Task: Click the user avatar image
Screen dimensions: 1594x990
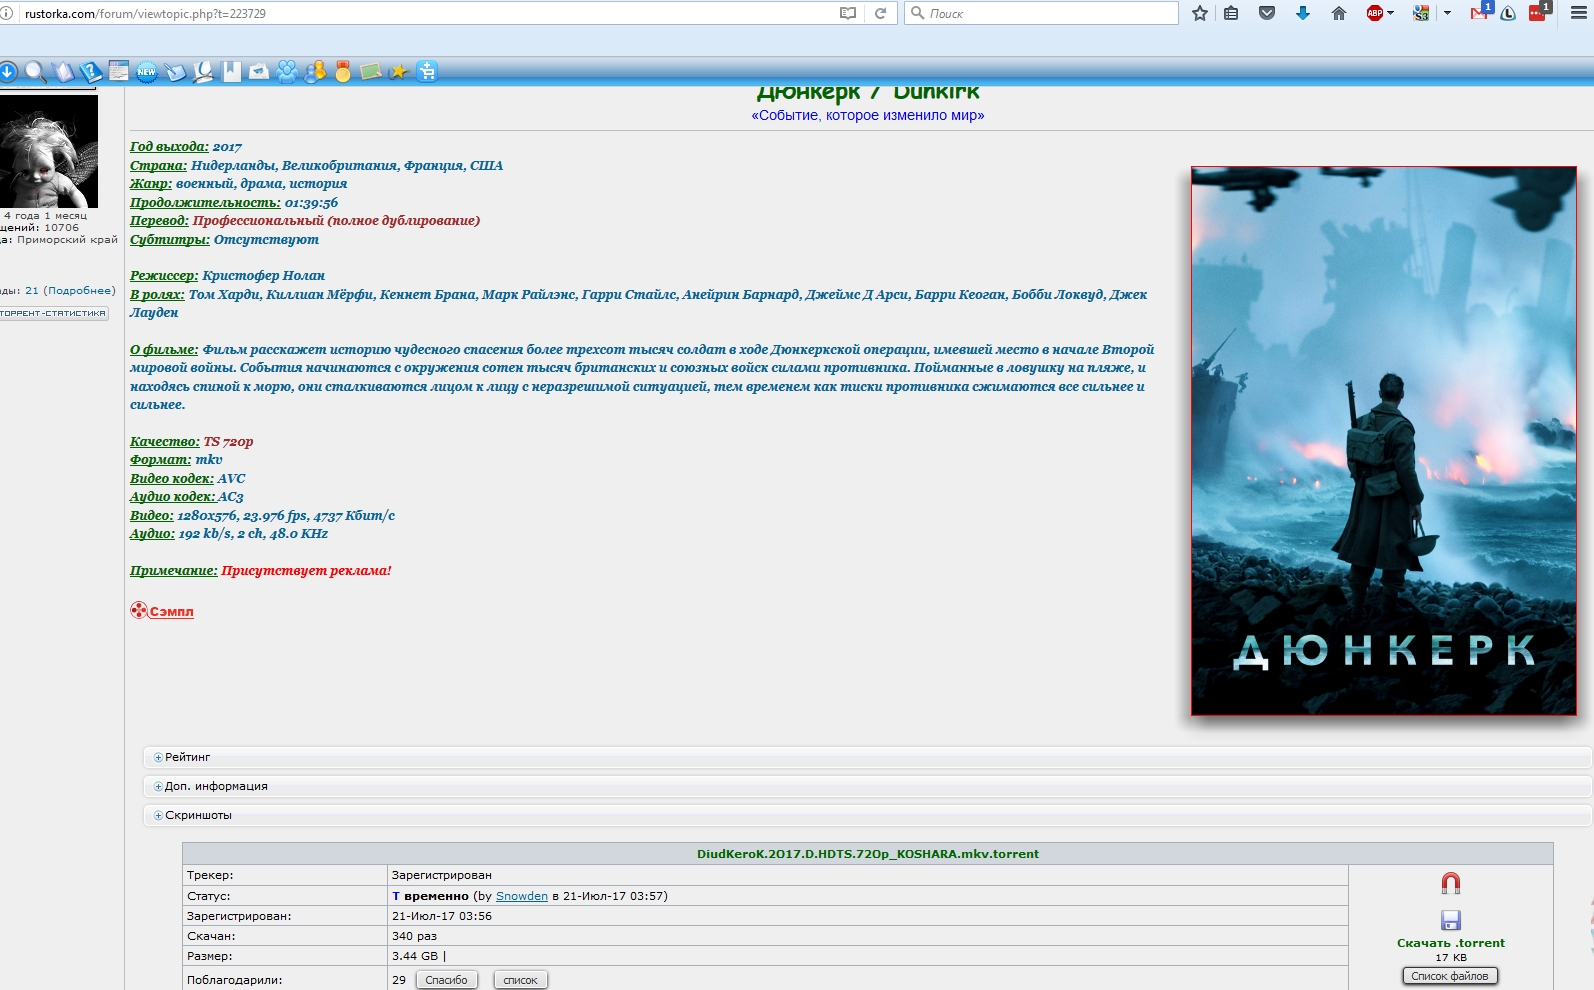Action: (x=49, y=151)
